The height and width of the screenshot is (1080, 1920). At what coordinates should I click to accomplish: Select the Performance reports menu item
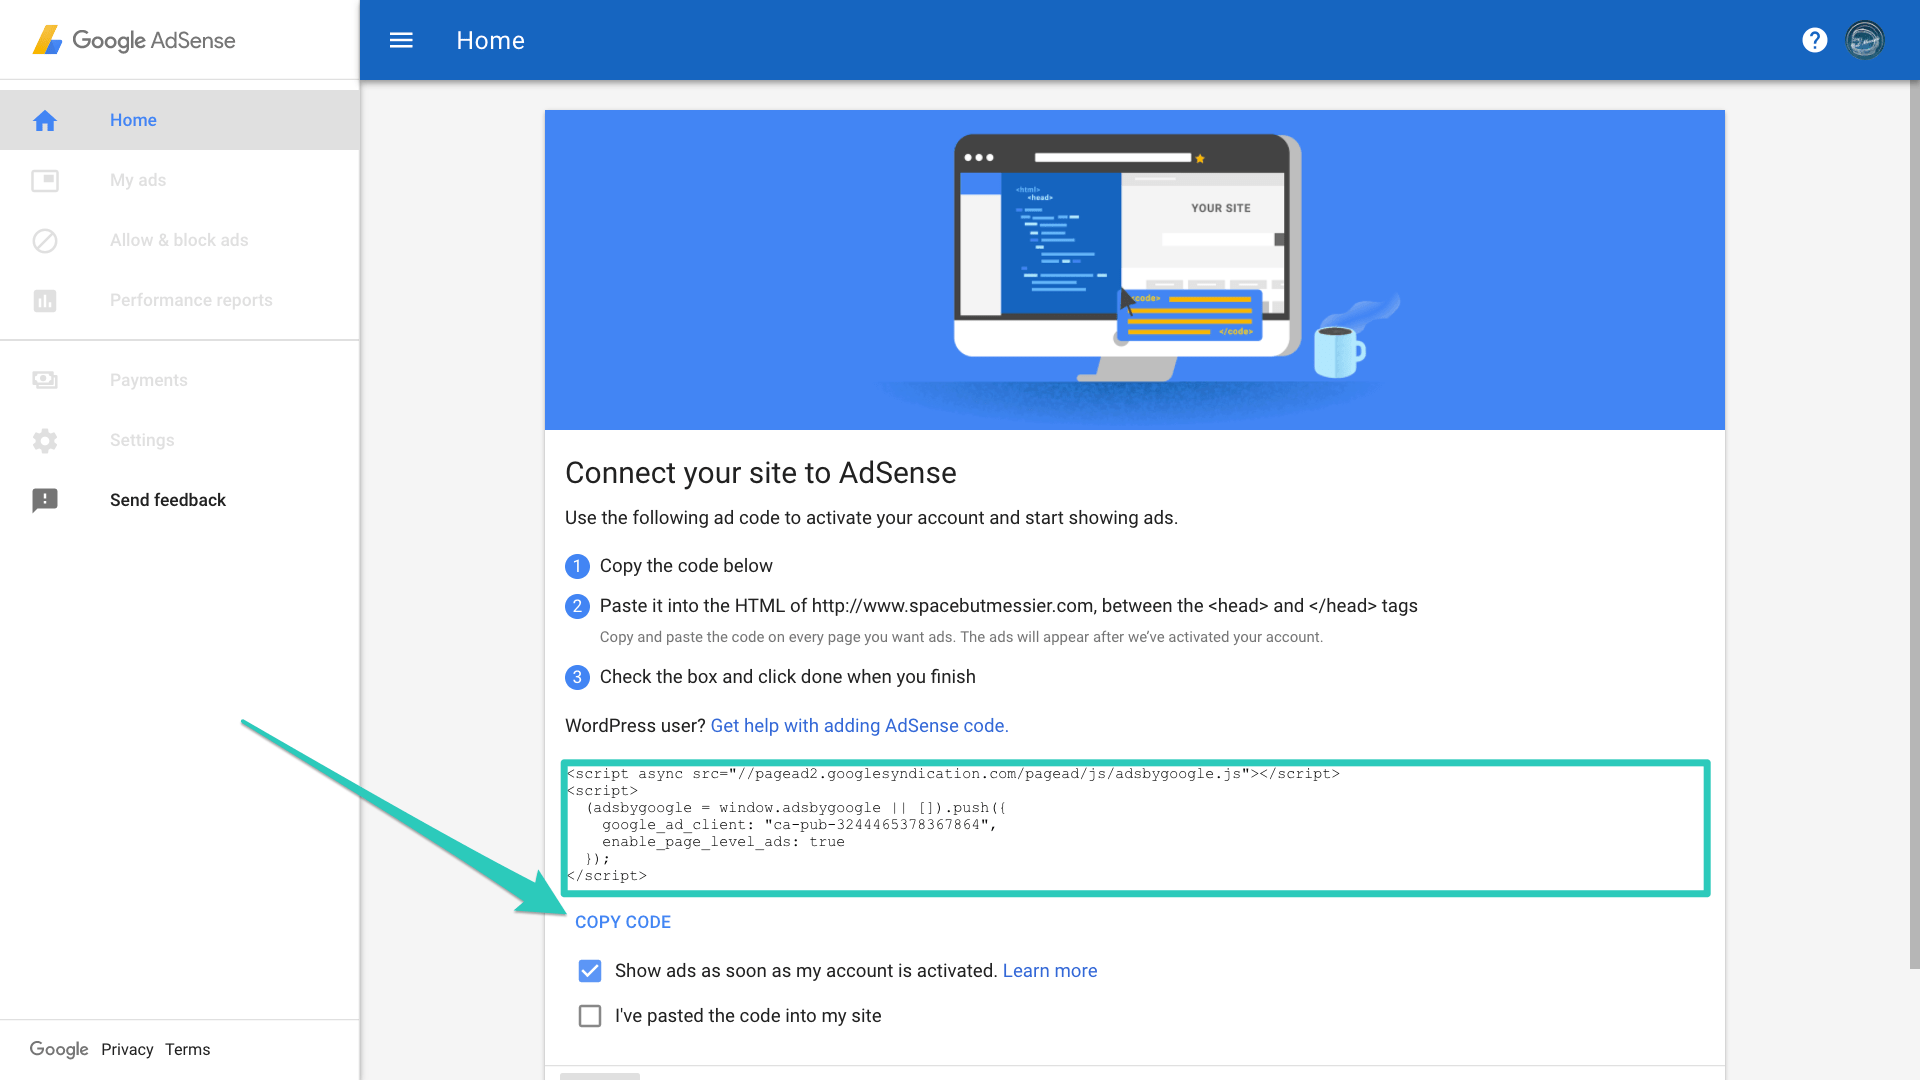point(191,300)
